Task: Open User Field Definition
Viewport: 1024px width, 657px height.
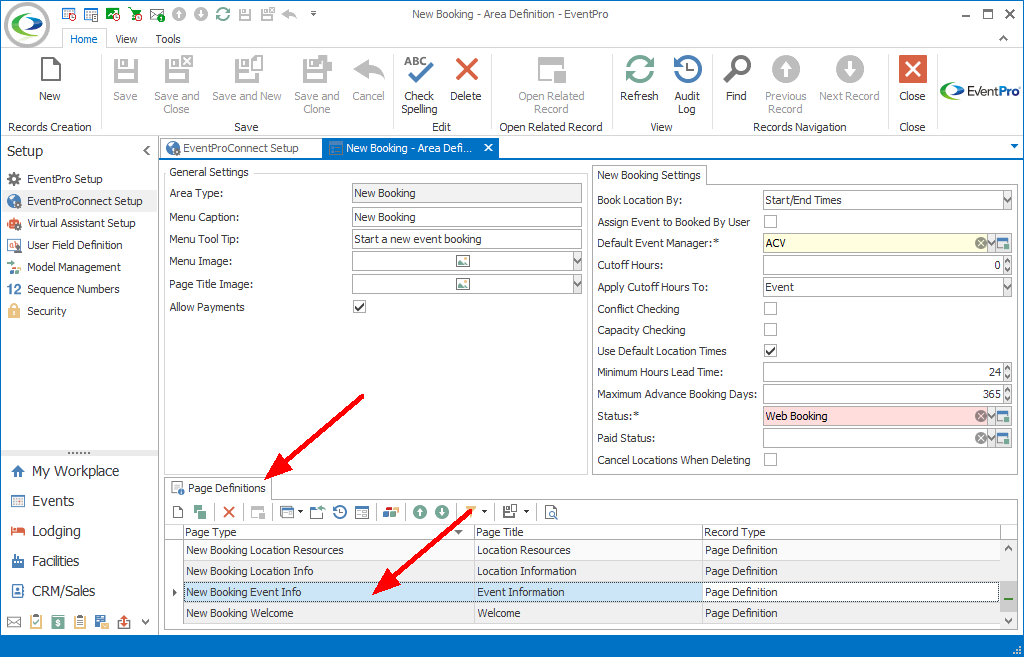Action: [74, 246]
